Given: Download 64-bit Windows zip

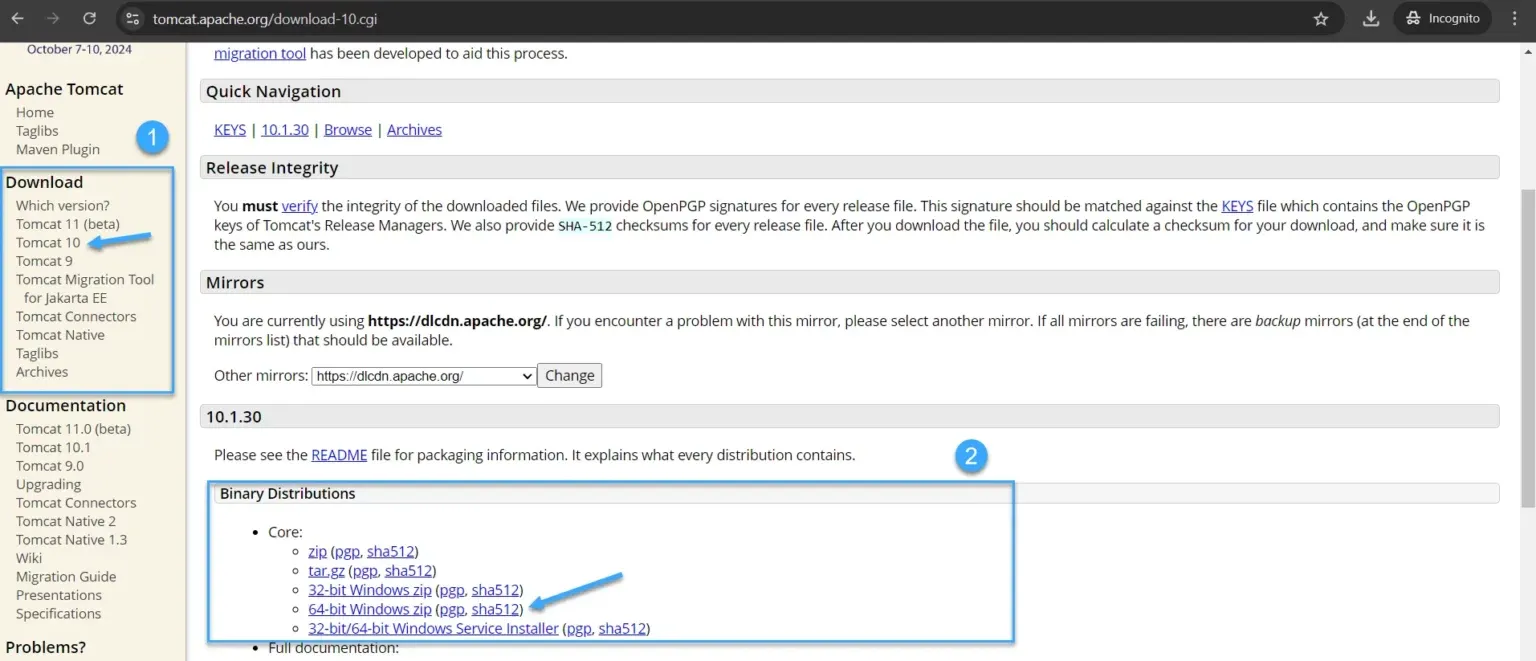Looking at the screenshot, I should click(370, 609).
